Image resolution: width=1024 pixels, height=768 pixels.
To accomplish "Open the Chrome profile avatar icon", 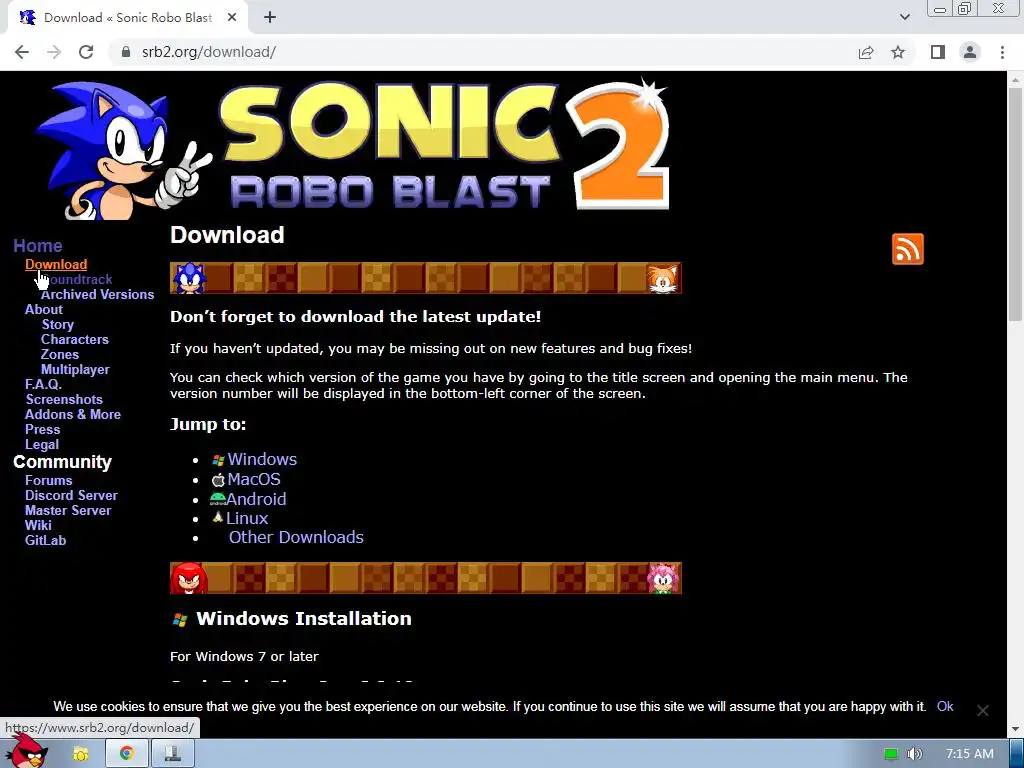I will [x=970, y=52].
